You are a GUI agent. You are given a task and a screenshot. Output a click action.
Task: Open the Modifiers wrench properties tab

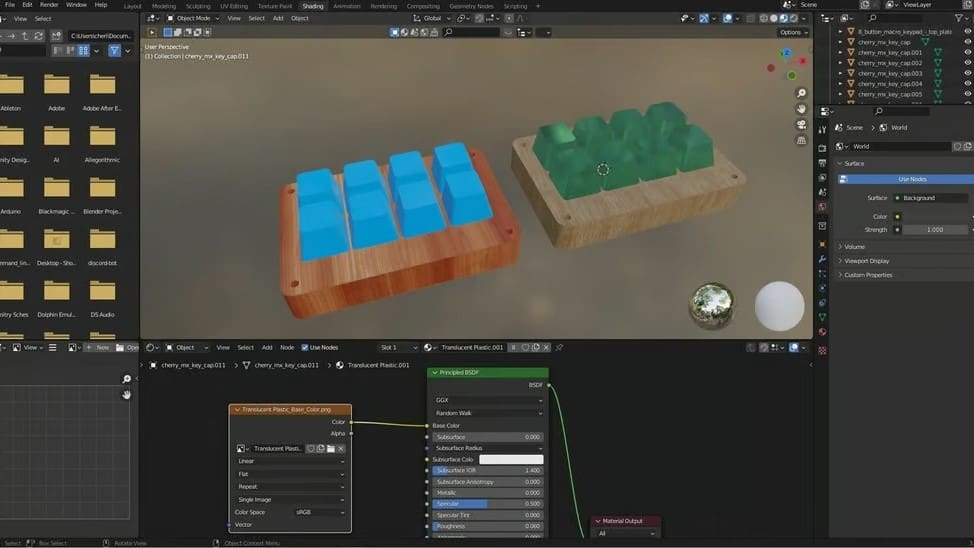822,259
